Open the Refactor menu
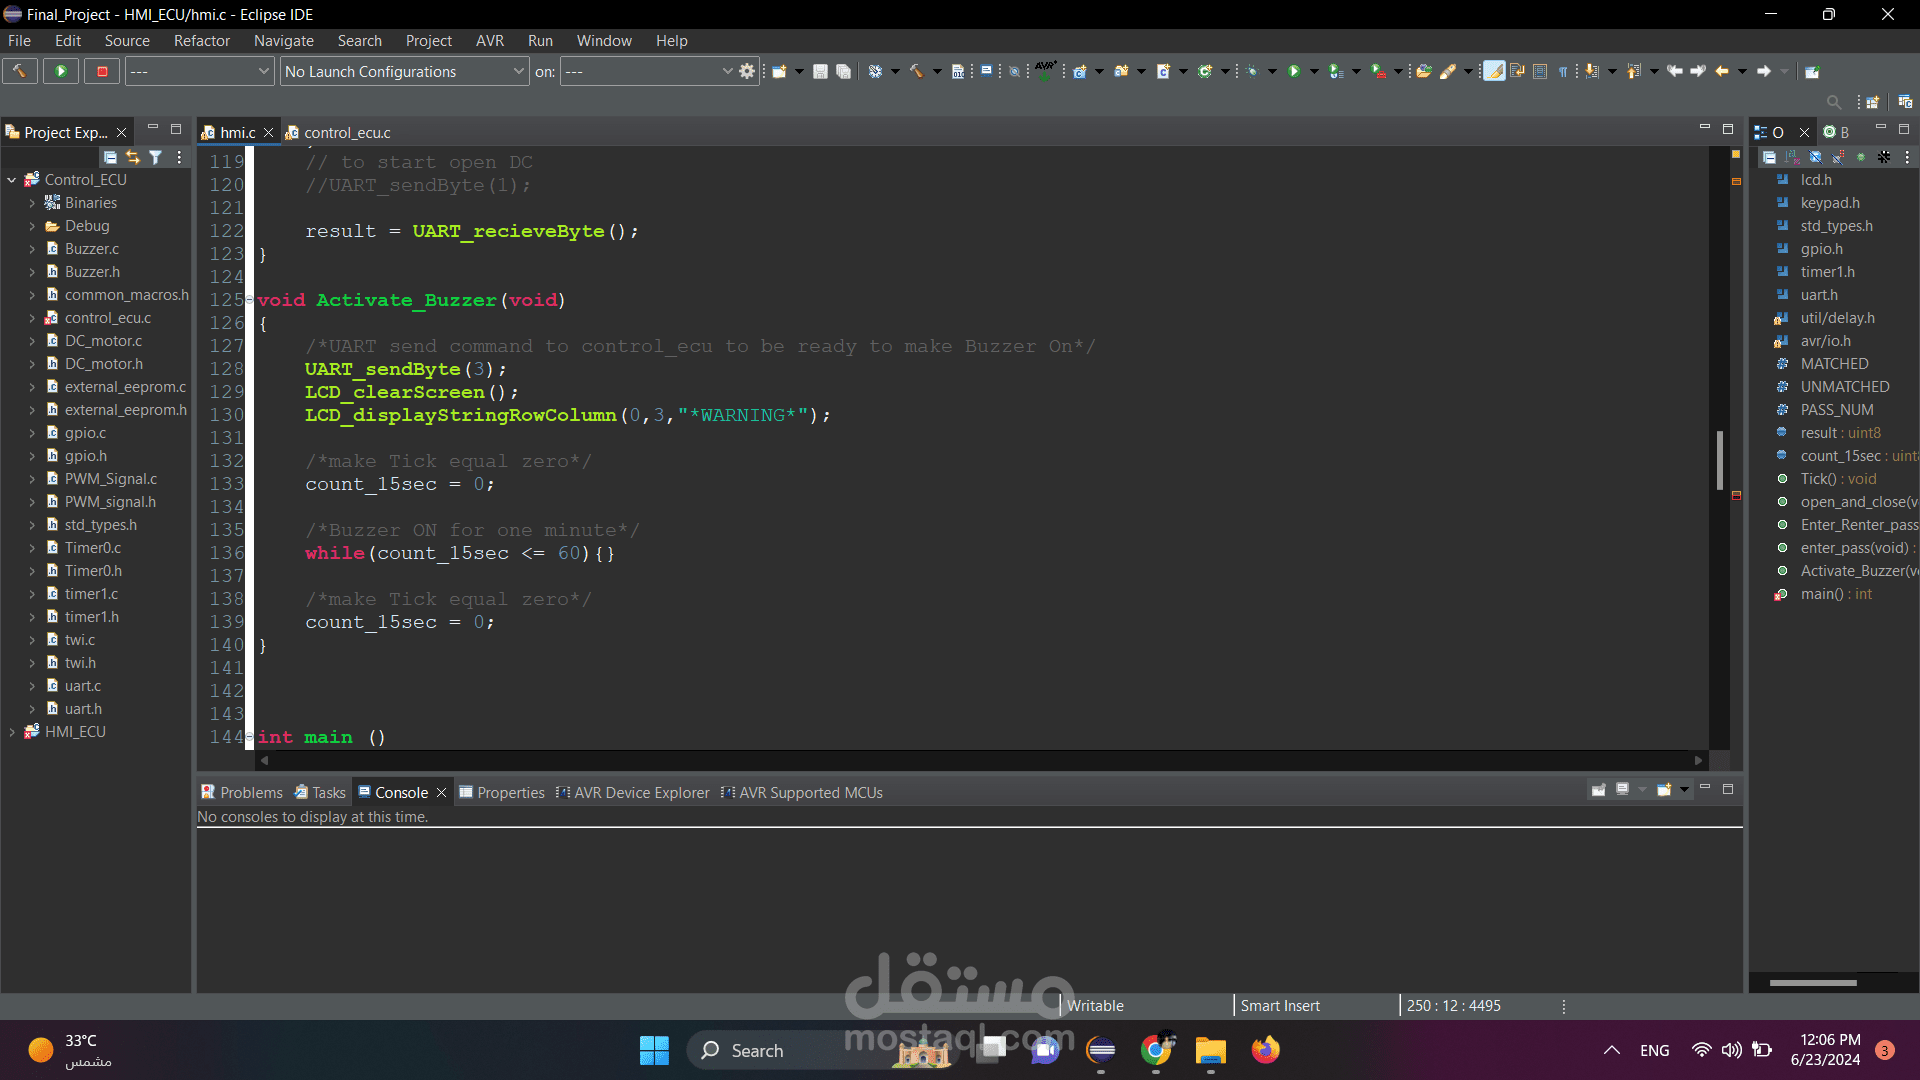1920x1080 pixels. (x=201, y=41)
